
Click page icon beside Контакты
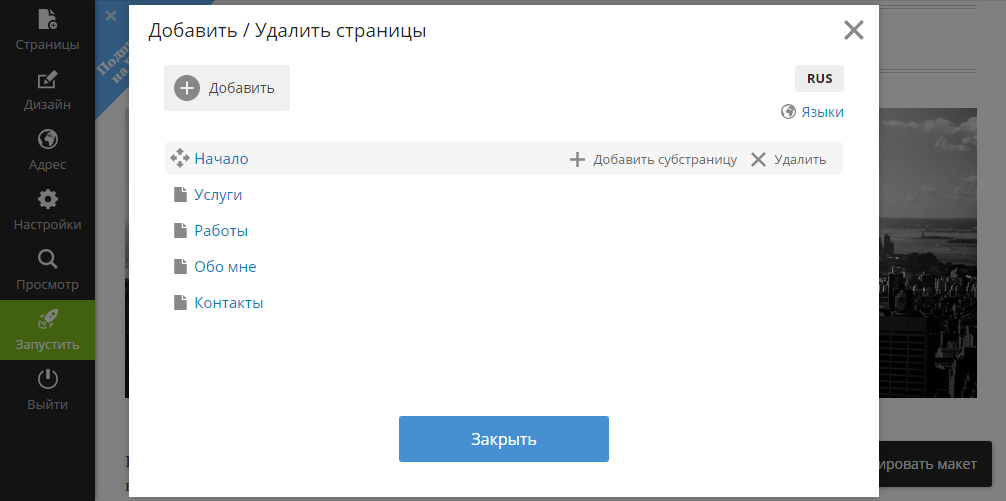pyautogui.click(x=180, y=302)
